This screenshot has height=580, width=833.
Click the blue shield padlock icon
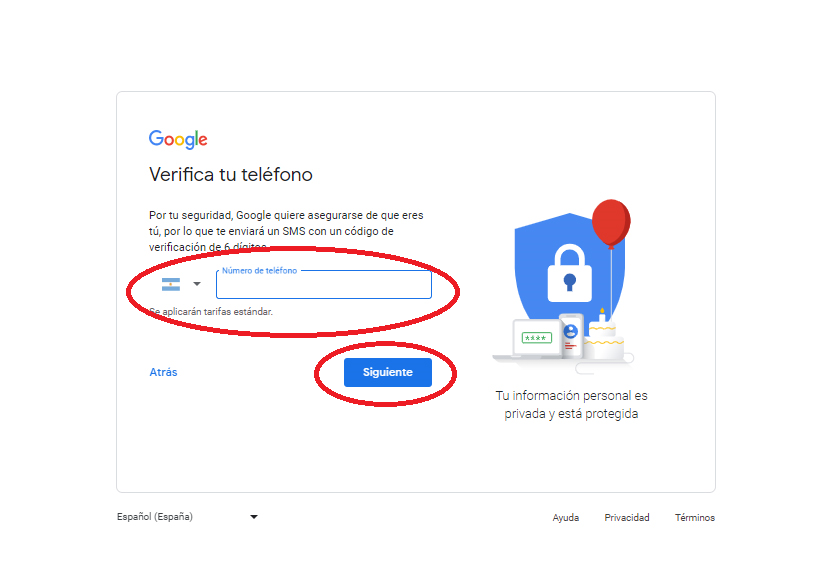coord(570,274)
